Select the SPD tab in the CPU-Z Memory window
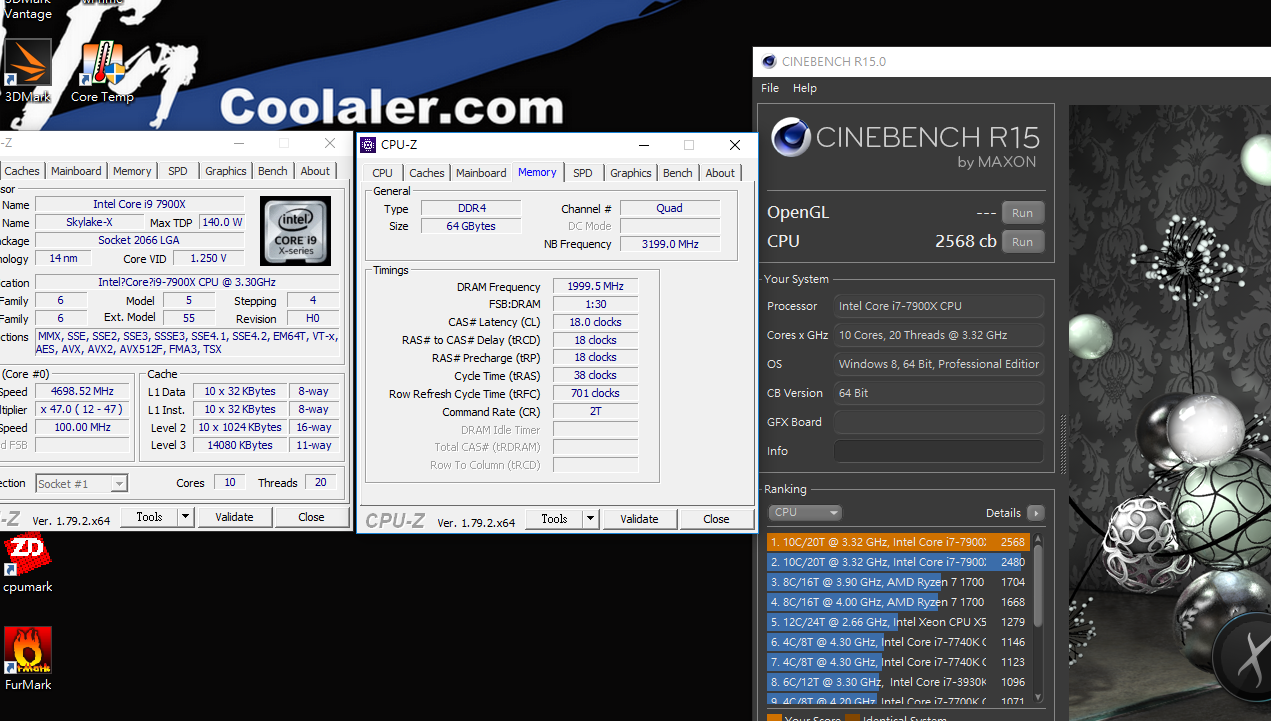 pyautogui.click(x=583, y=173)
